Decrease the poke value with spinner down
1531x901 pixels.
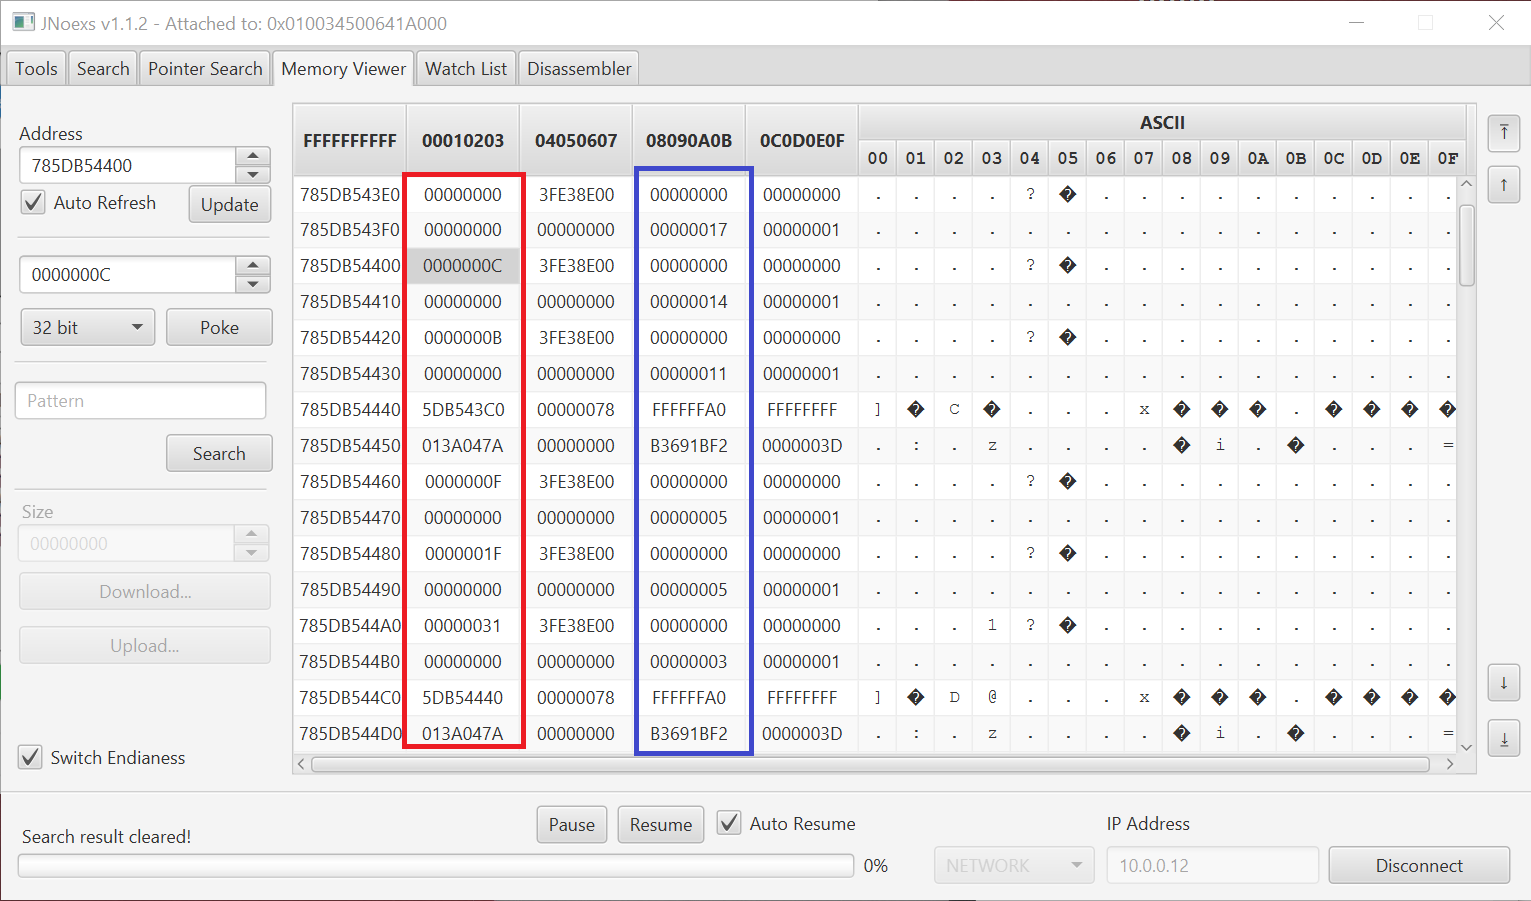[x=253, y=284]
